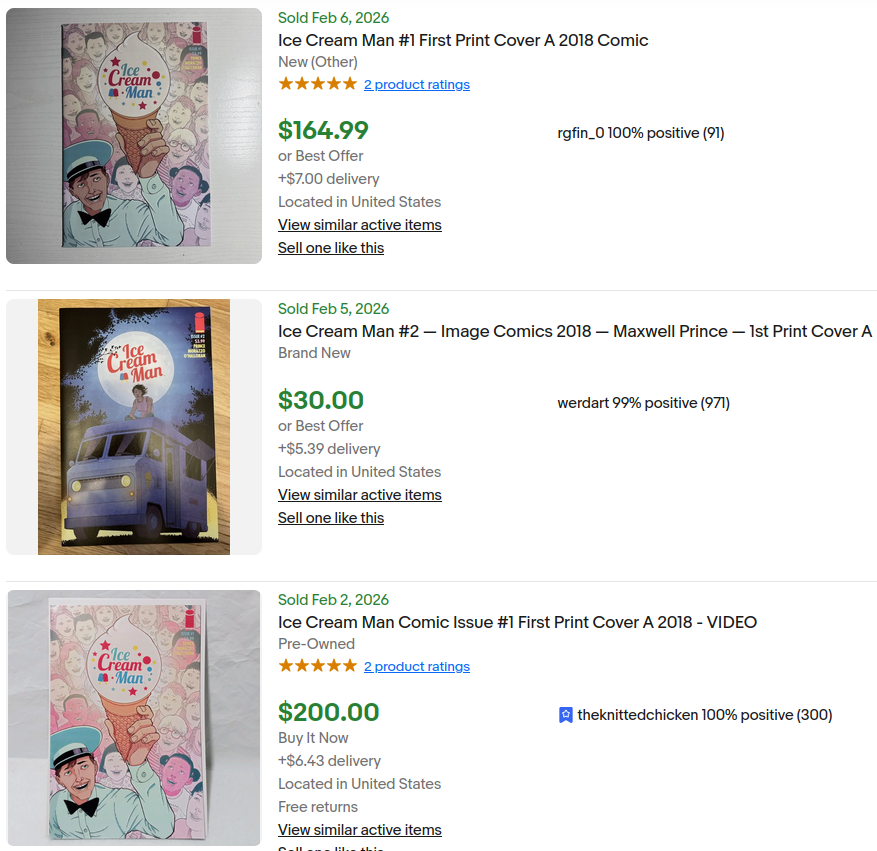877x851 pixels.
Task: Click View similar active items under first listing
Action: [359, 225]
